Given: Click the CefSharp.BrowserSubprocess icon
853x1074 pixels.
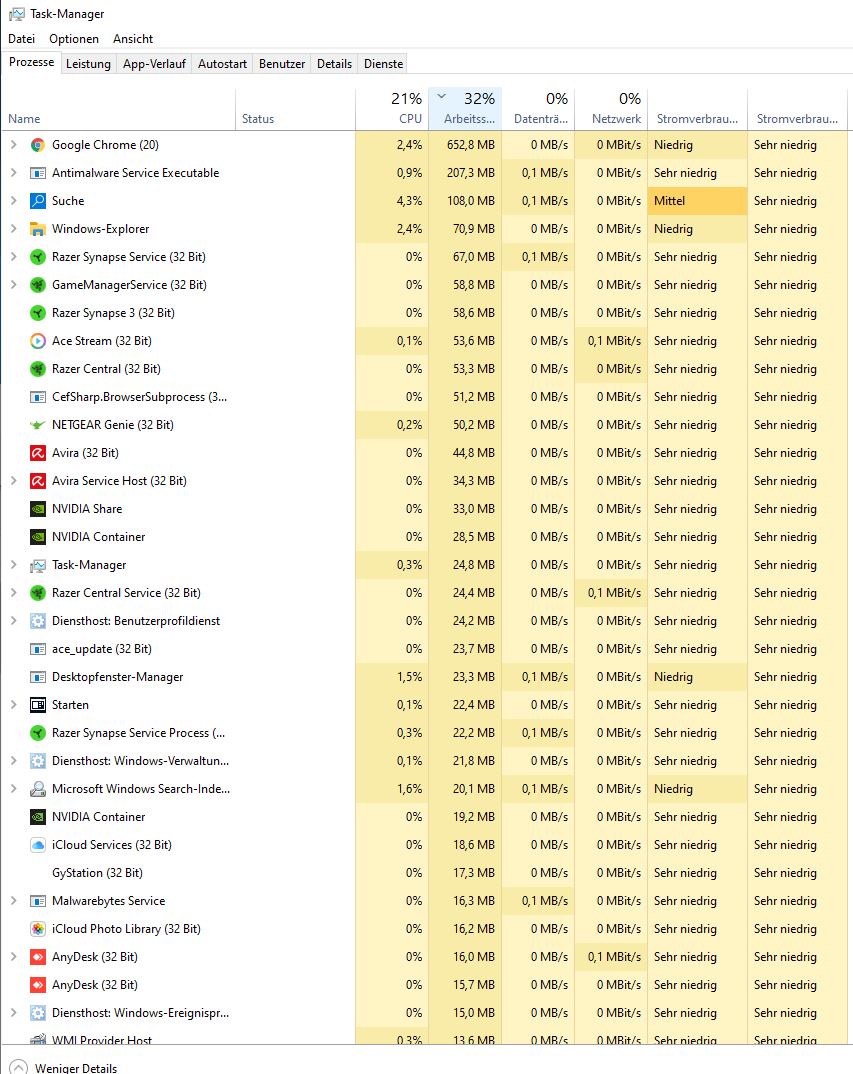Looking at the screenshot, I should coord(38,397).
